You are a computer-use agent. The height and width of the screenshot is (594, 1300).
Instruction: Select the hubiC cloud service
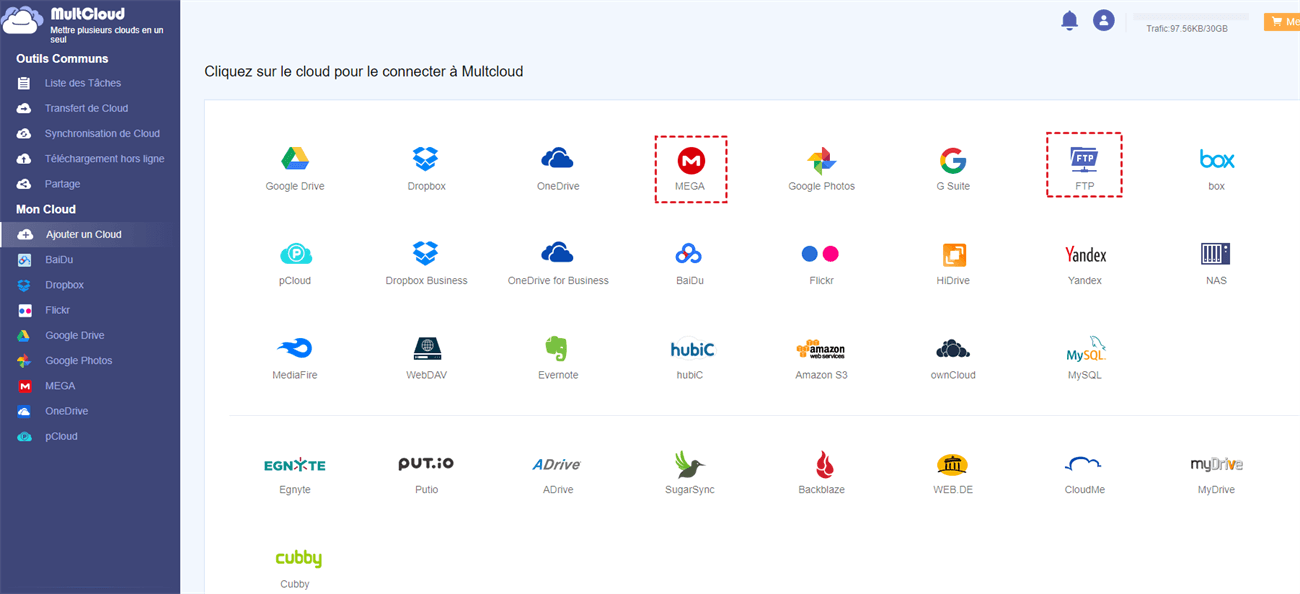point(692,350)
